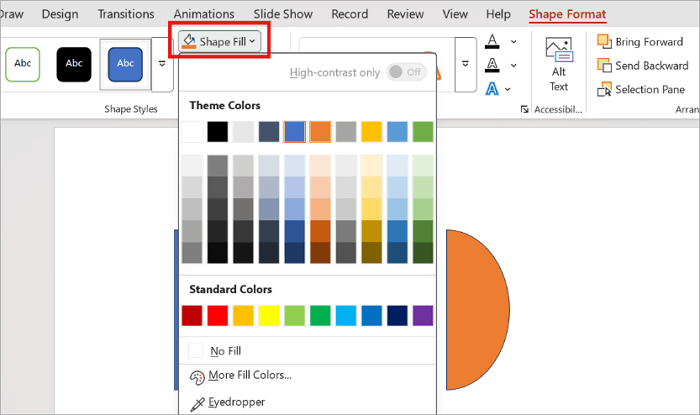700x415 pixels.
Task: Select the black theme color
Action: [x=217, y=132]
